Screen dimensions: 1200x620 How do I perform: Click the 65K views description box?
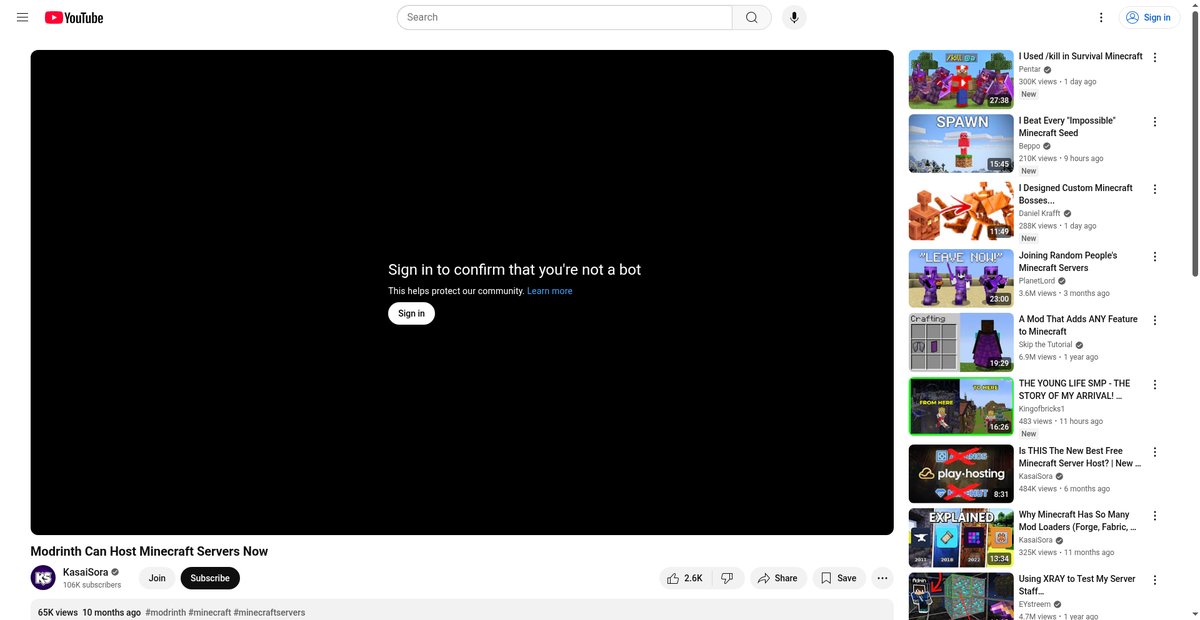click(x=462, y=610)
